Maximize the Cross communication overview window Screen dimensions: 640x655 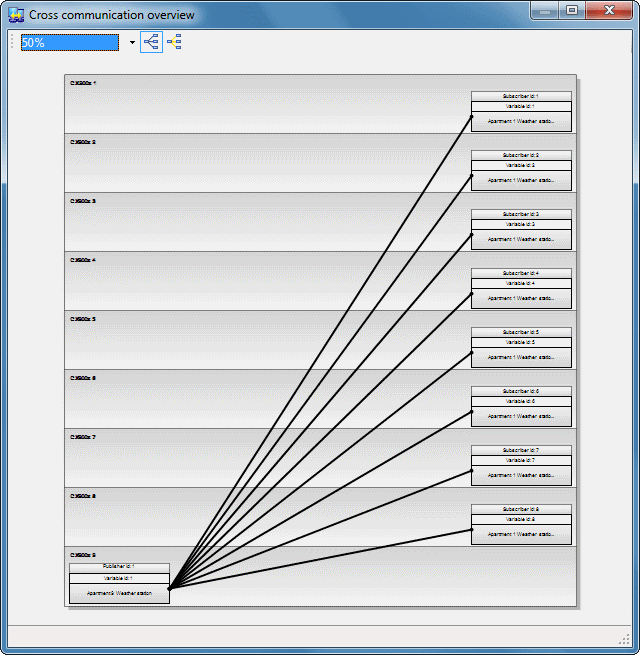pyautogui.click(x=572, y=10)
